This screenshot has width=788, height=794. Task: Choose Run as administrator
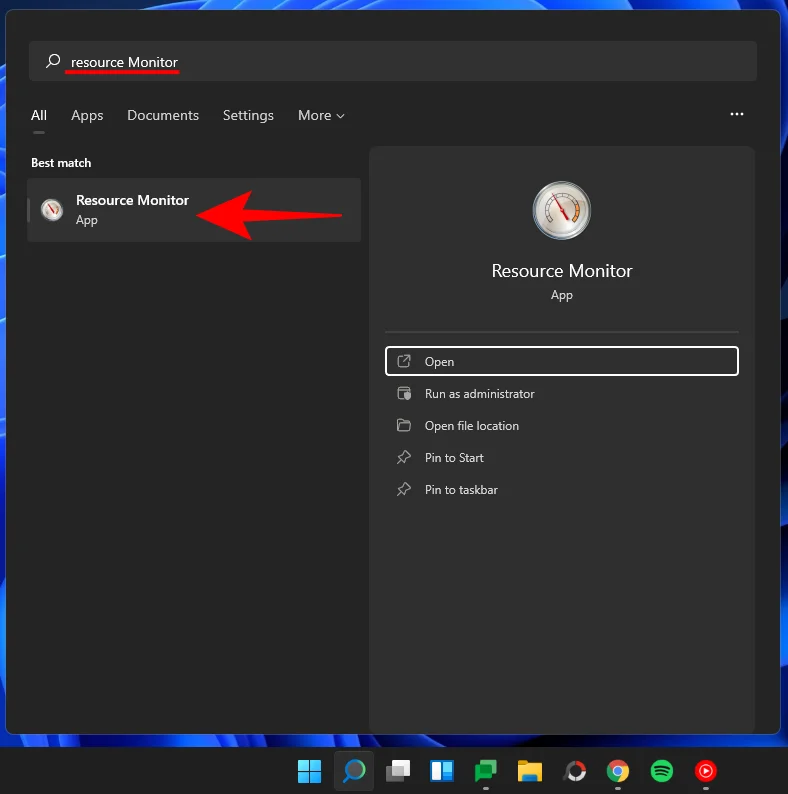click(x=479, y=394)
